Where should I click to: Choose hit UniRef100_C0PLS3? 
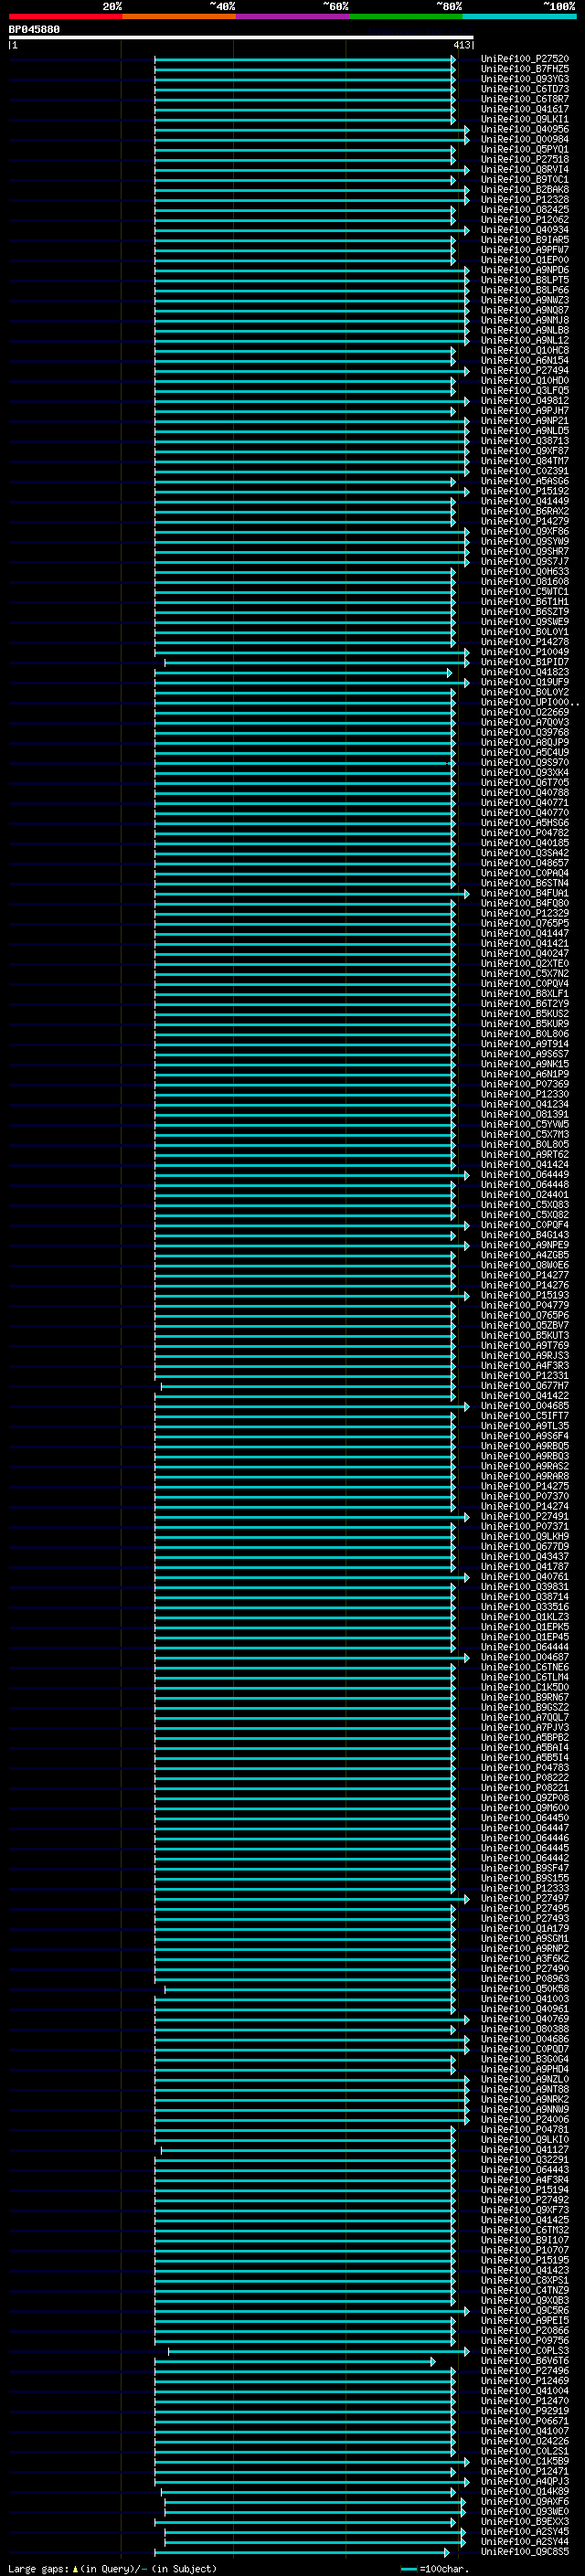pyautogui.click(x=525, y=2351)
